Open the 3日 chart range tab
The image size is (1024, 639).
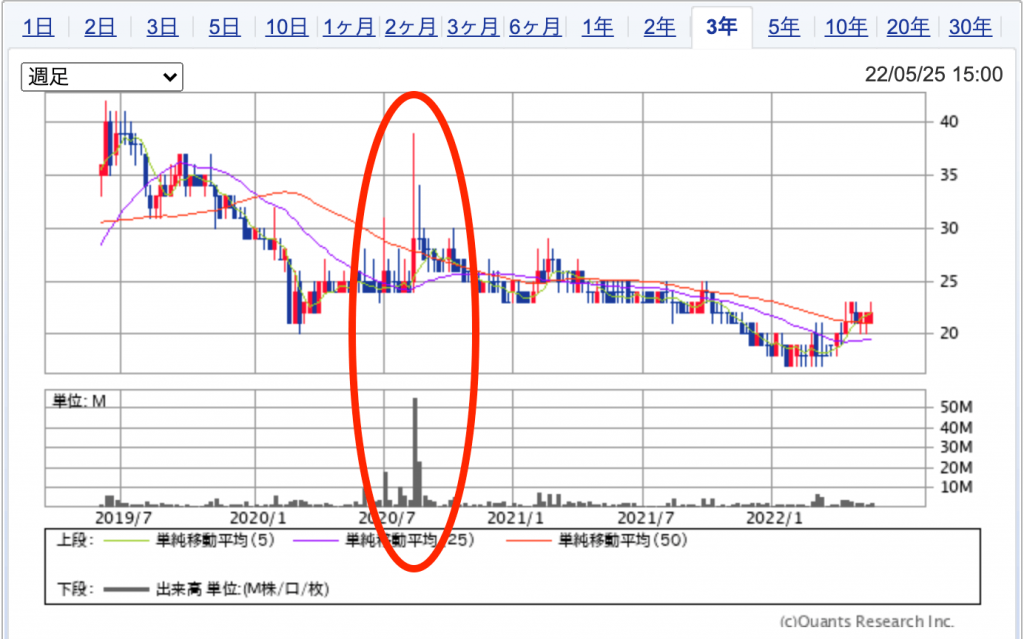tap(162, 27)
